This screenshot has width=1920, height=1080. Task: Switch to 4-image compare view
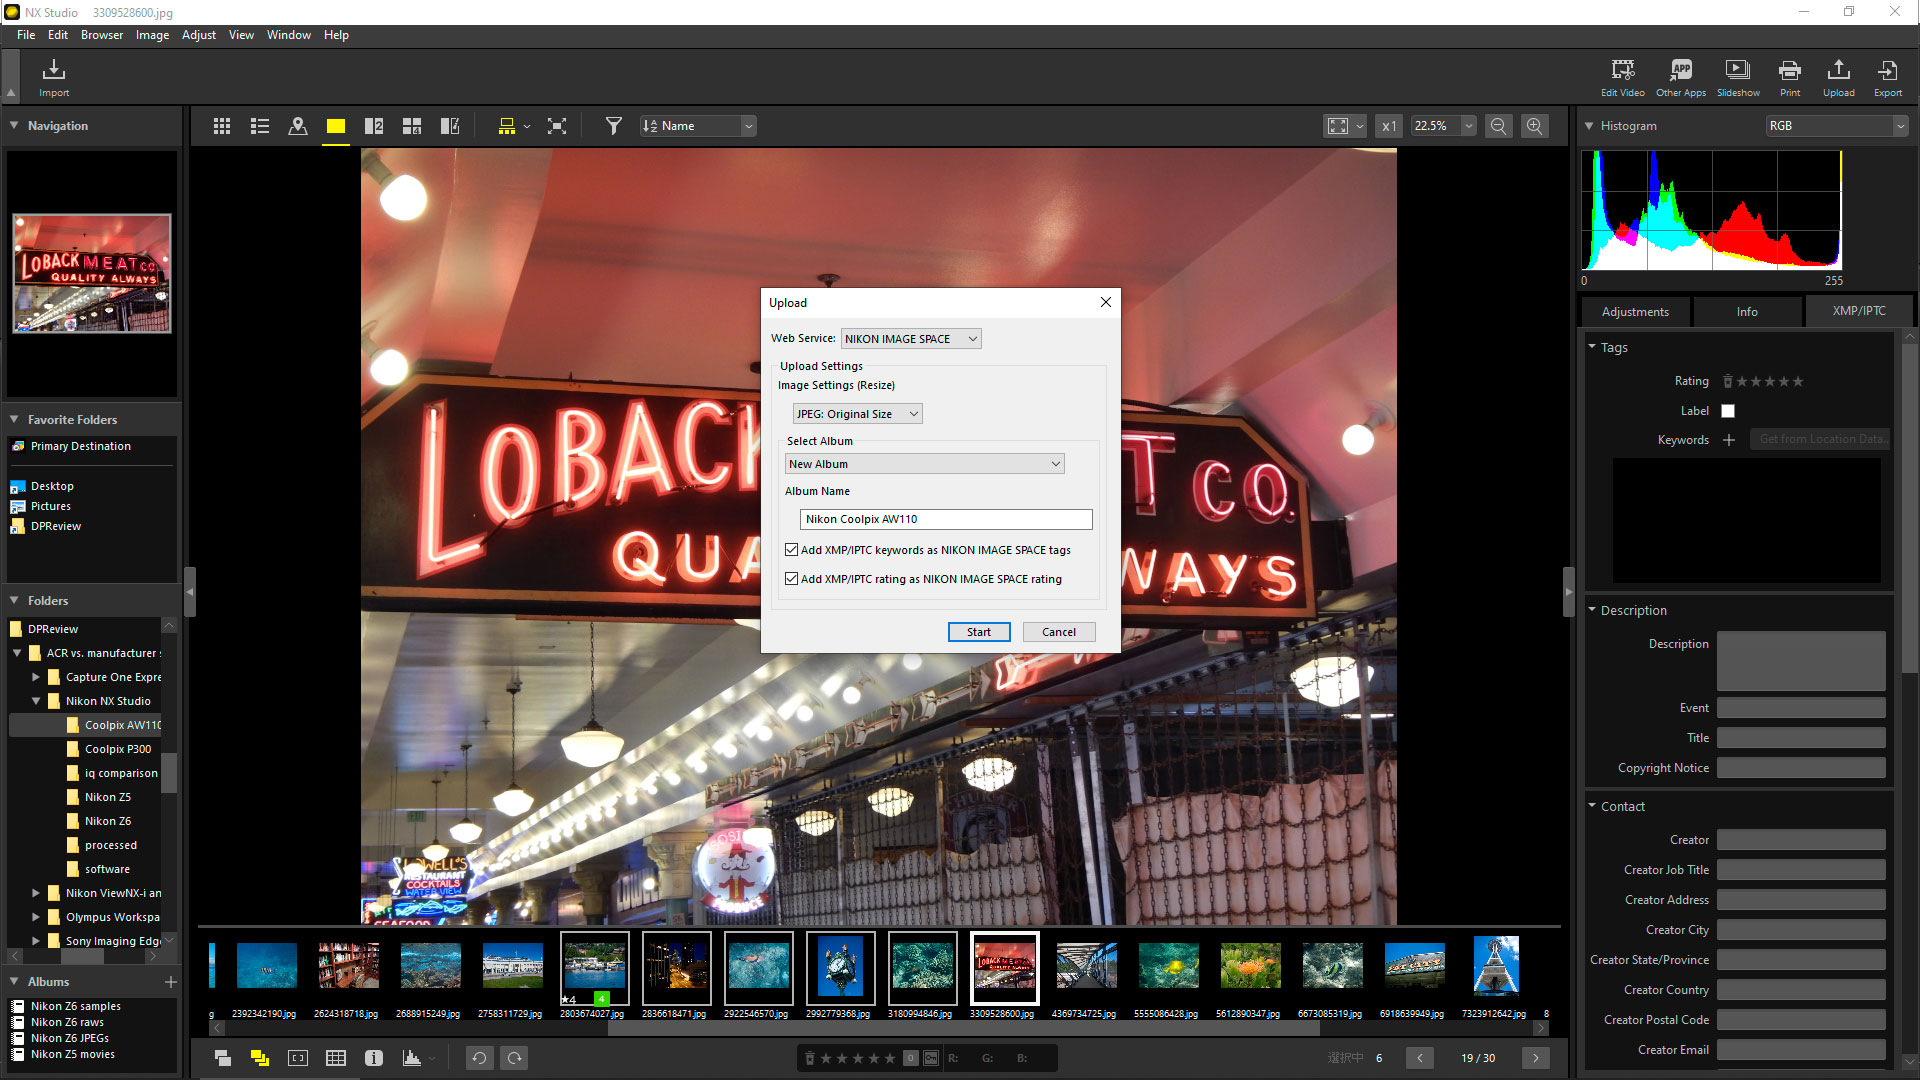click(412, 126)
